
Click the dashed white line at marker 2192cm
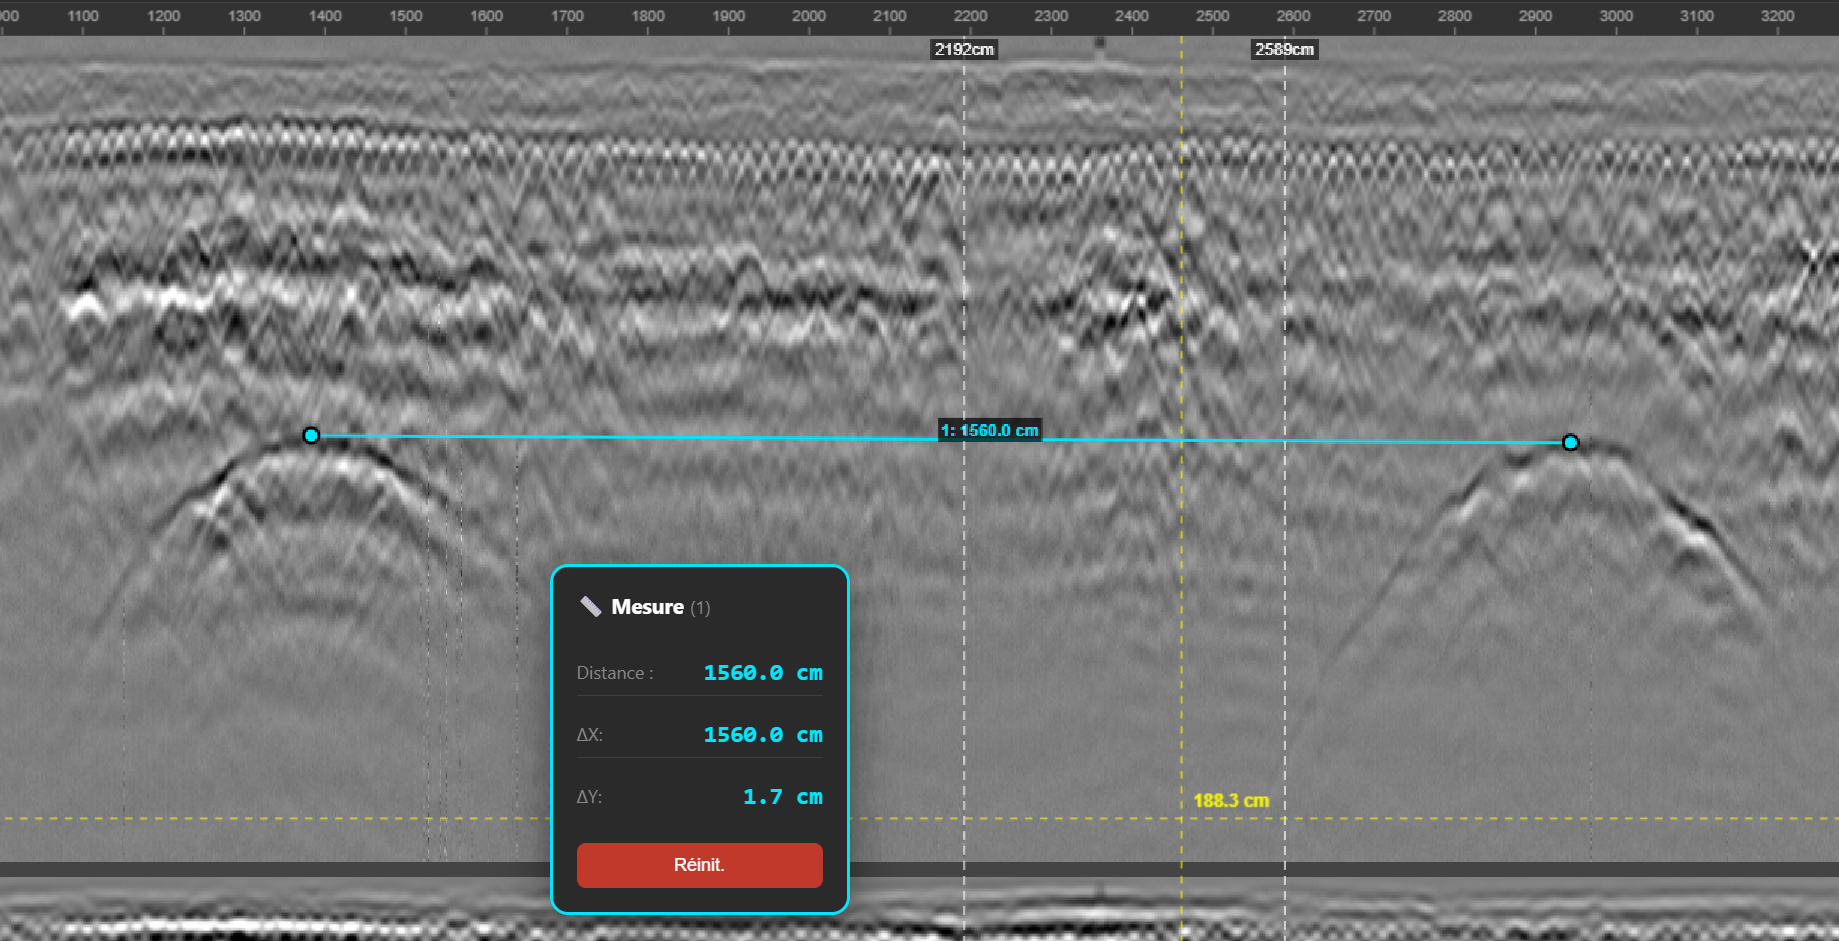964,300
